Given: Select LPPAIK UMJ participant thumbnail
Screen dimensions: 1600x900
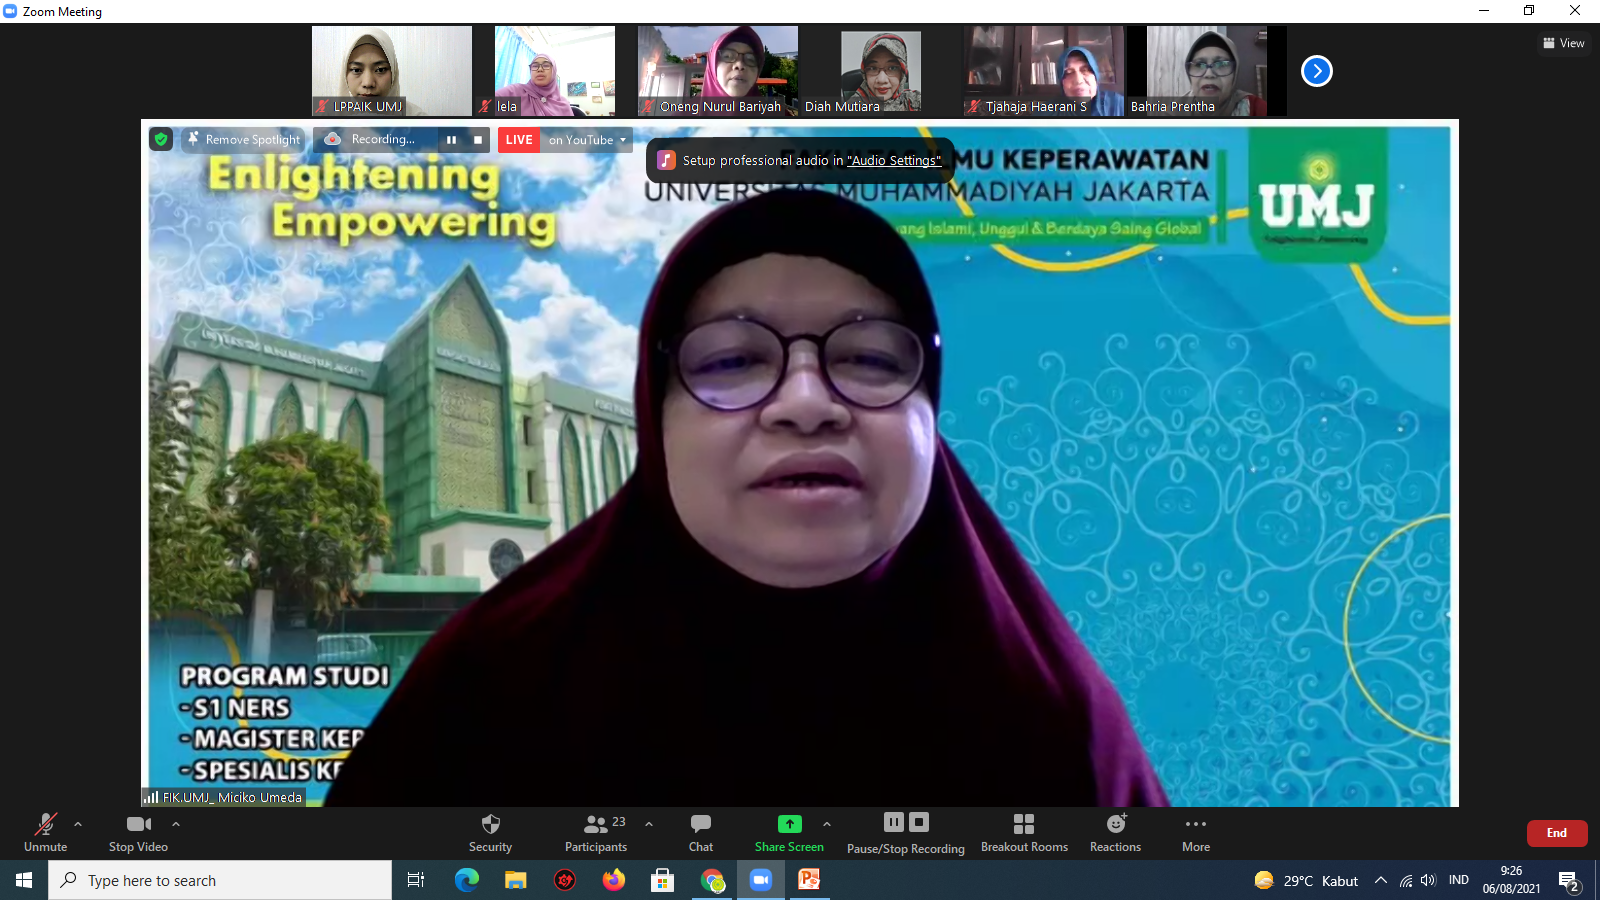Looking at the screenshot, I should tap(392, 71).
